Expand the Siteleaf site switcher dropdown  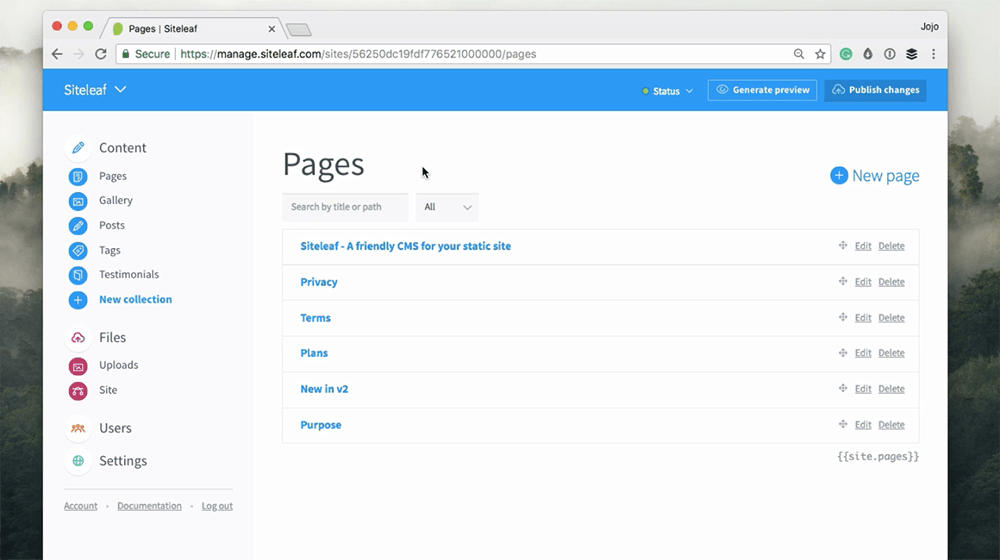96,90
